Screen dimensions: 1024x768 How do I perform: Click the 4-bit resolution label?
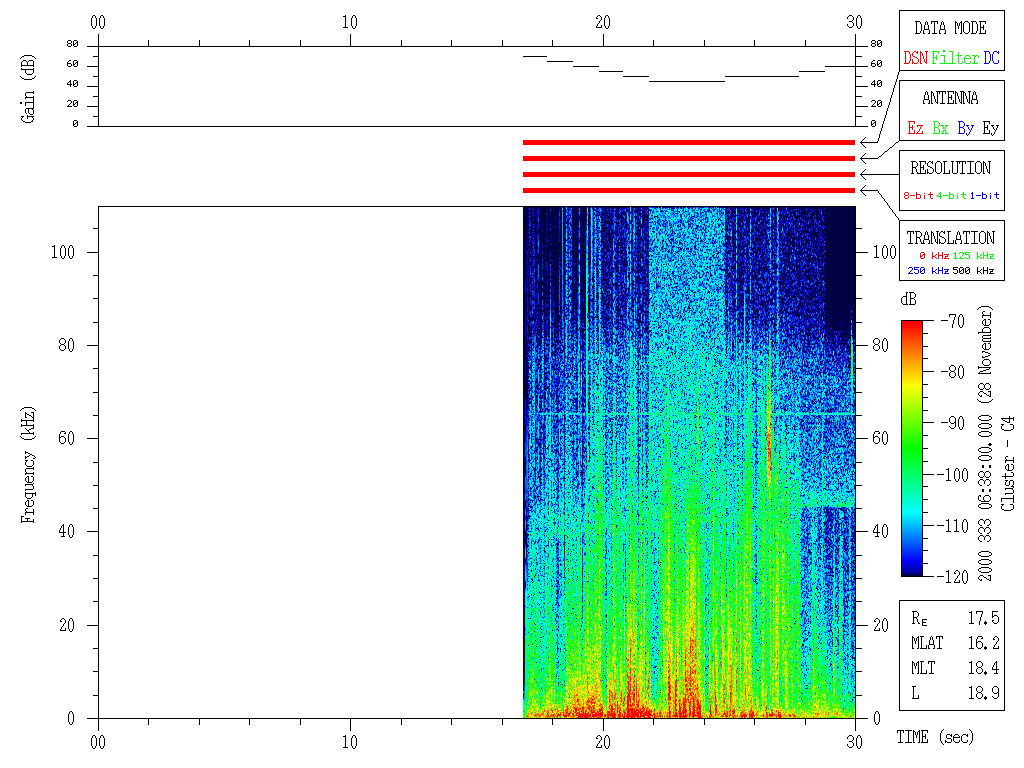[x=952, y=196]
